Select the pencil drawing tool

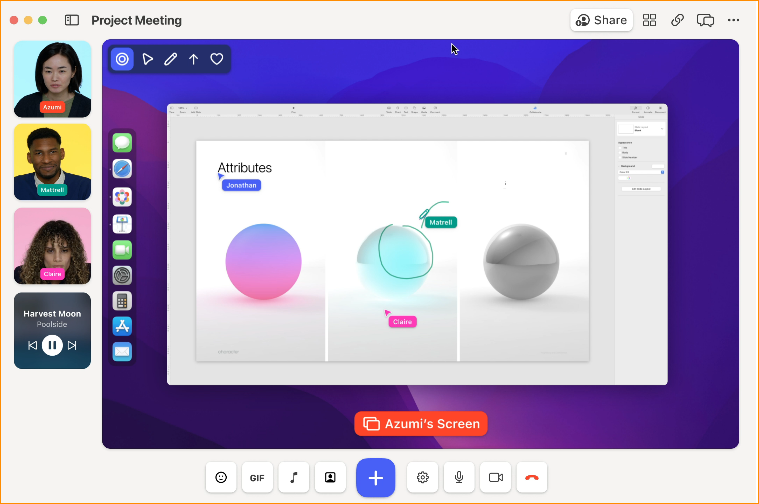(x=170, y=59)
